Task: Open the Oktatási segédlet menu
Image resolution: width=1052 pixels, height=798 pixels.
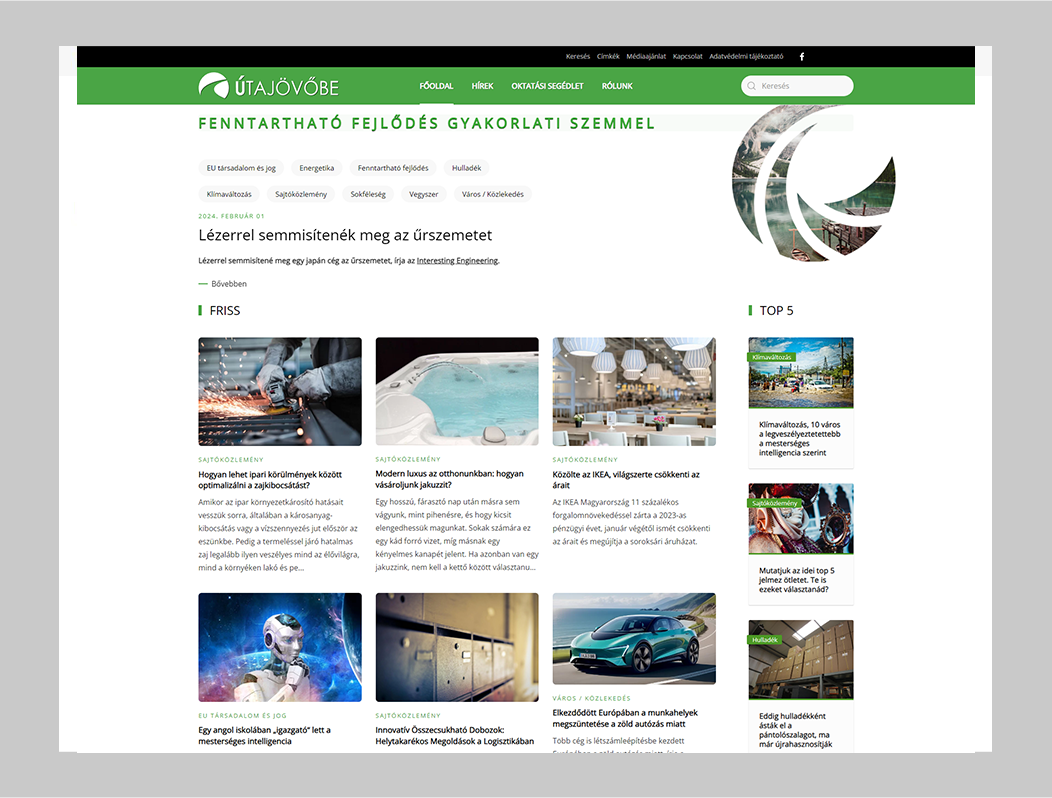Action: coord(547,86)
